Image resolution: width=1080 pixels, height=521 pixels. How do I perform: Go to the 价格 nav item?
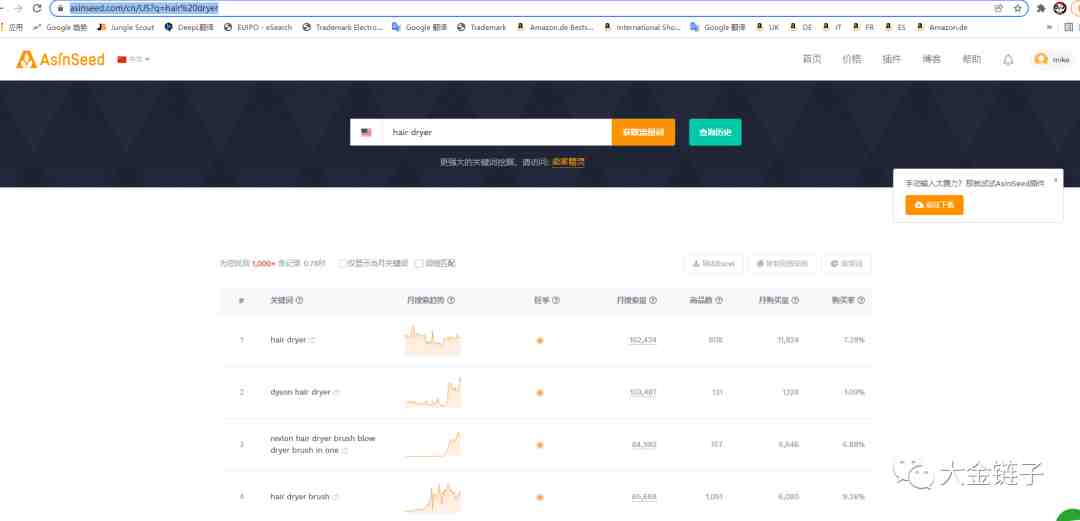coord(851,60)
